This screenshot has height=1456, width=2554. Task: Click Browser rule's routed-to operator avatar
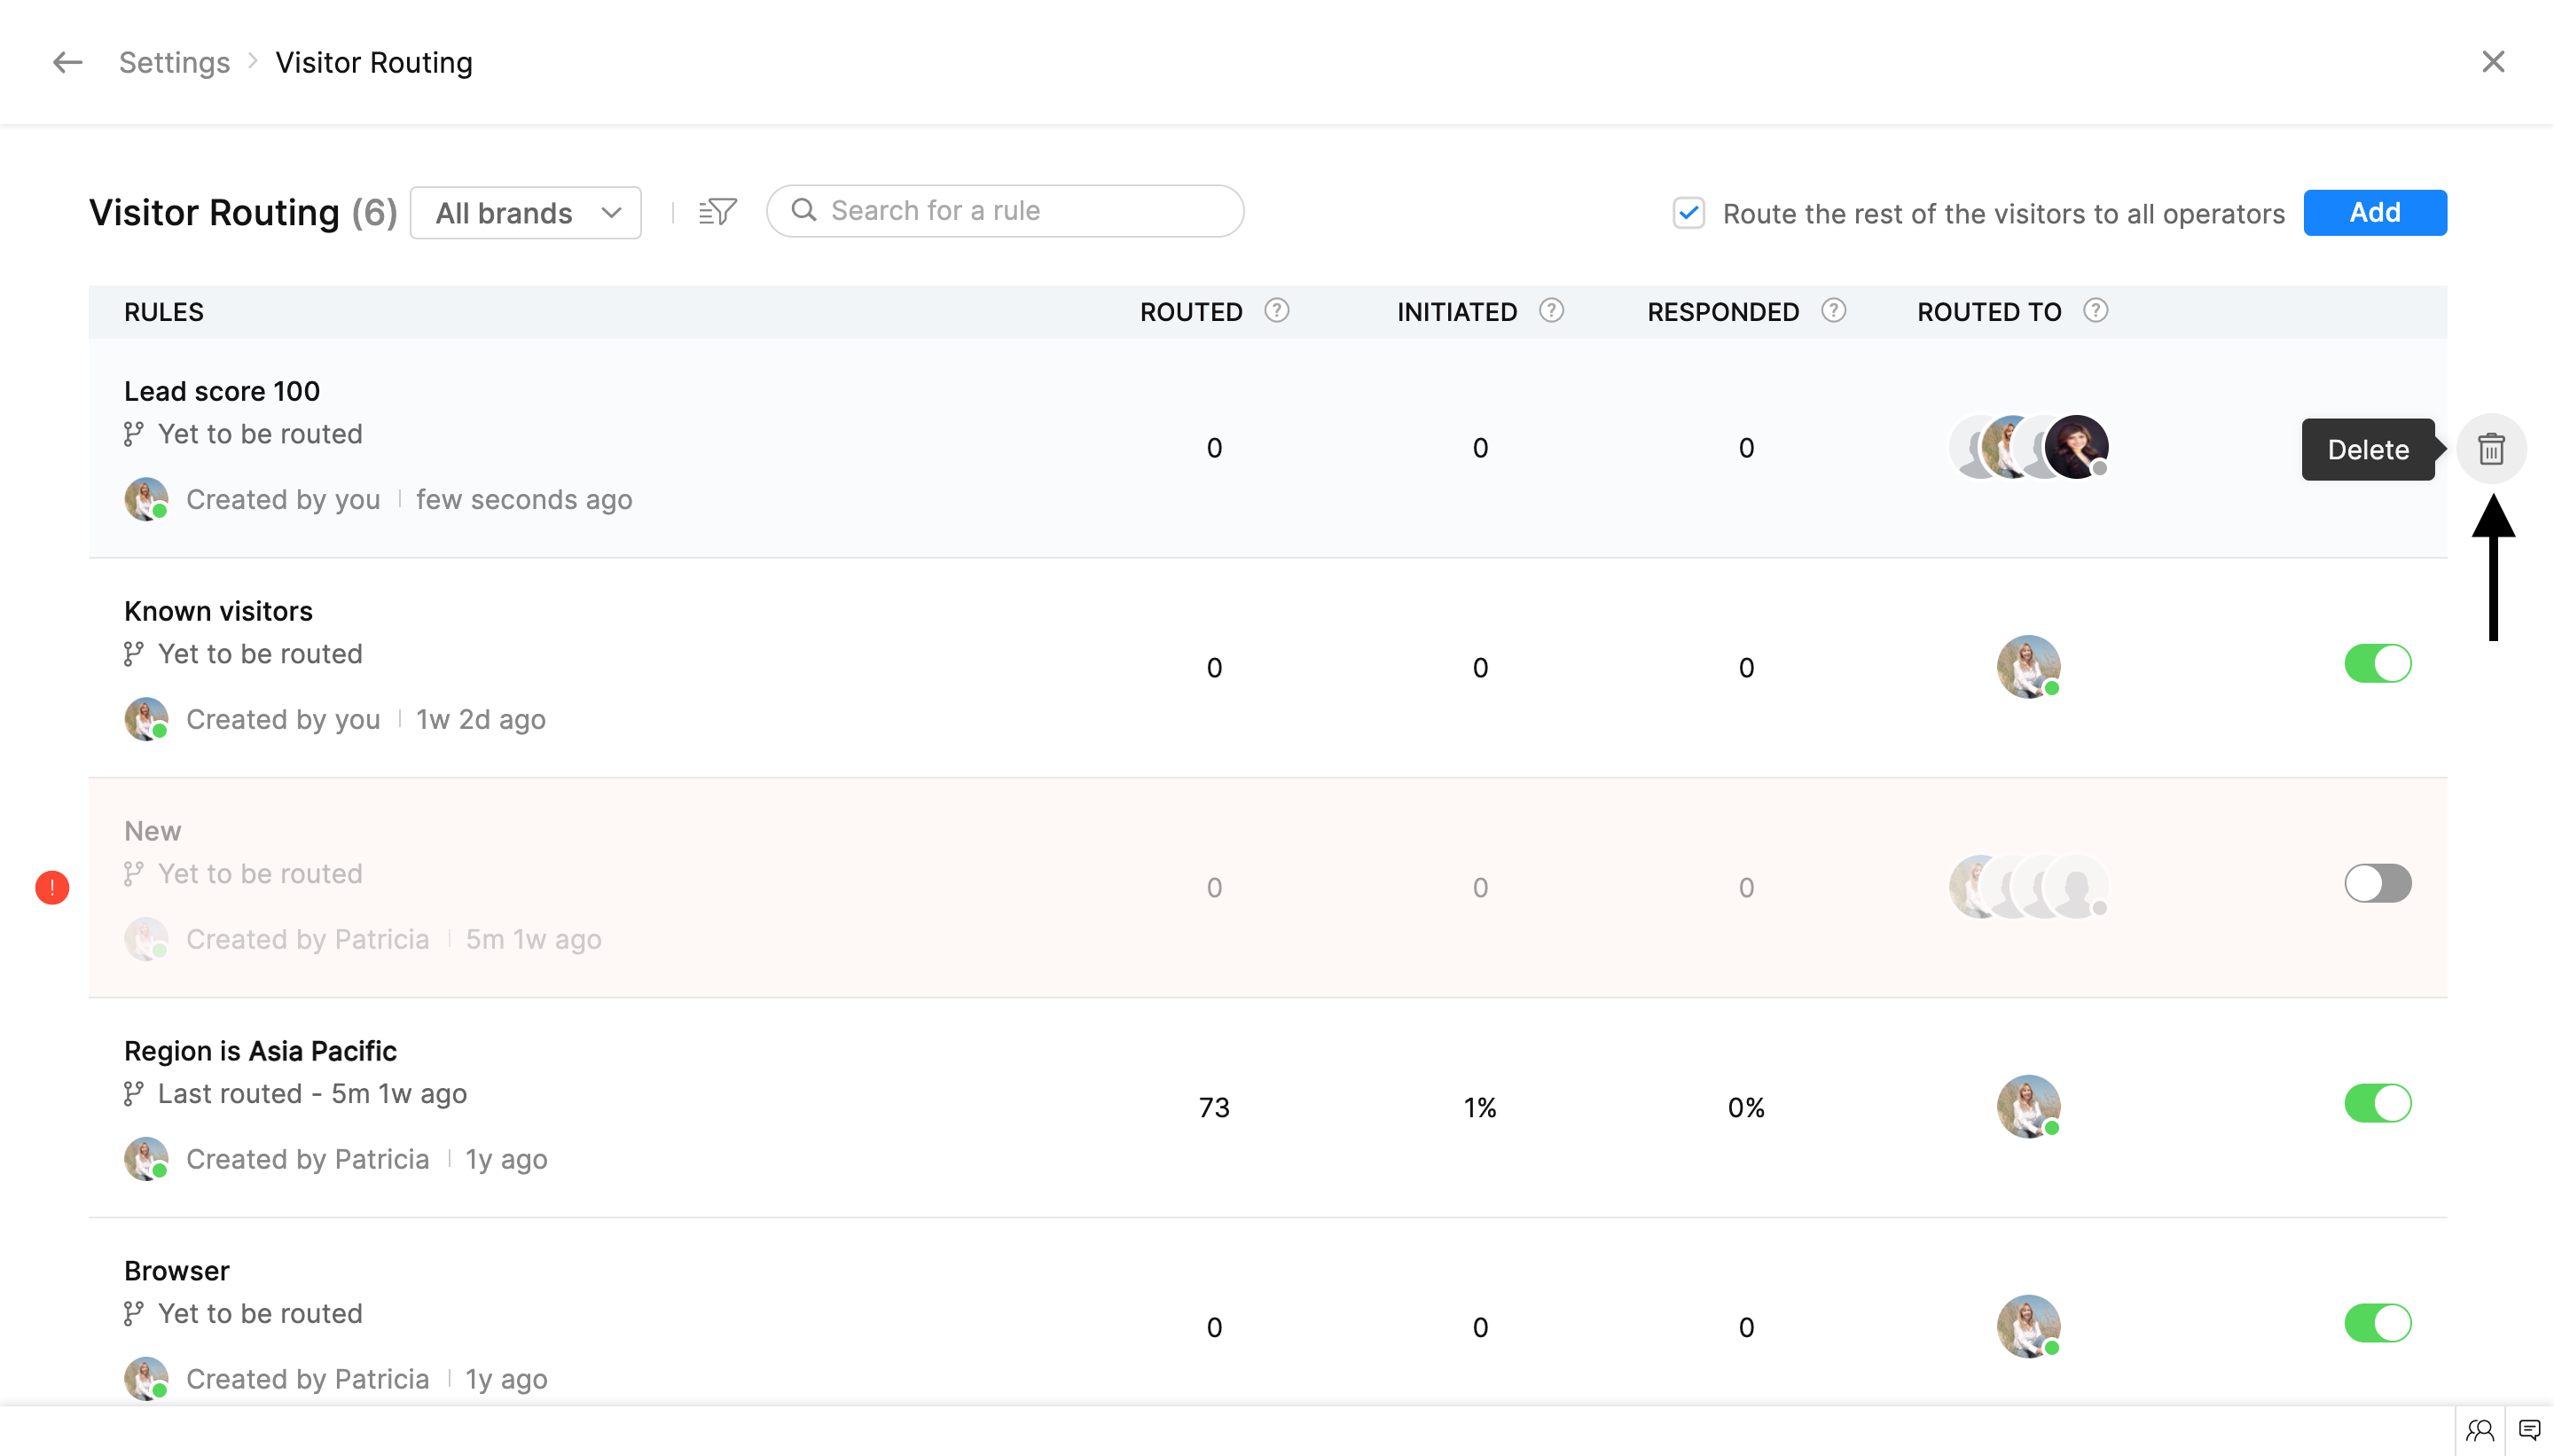tap(2028, 1326)
